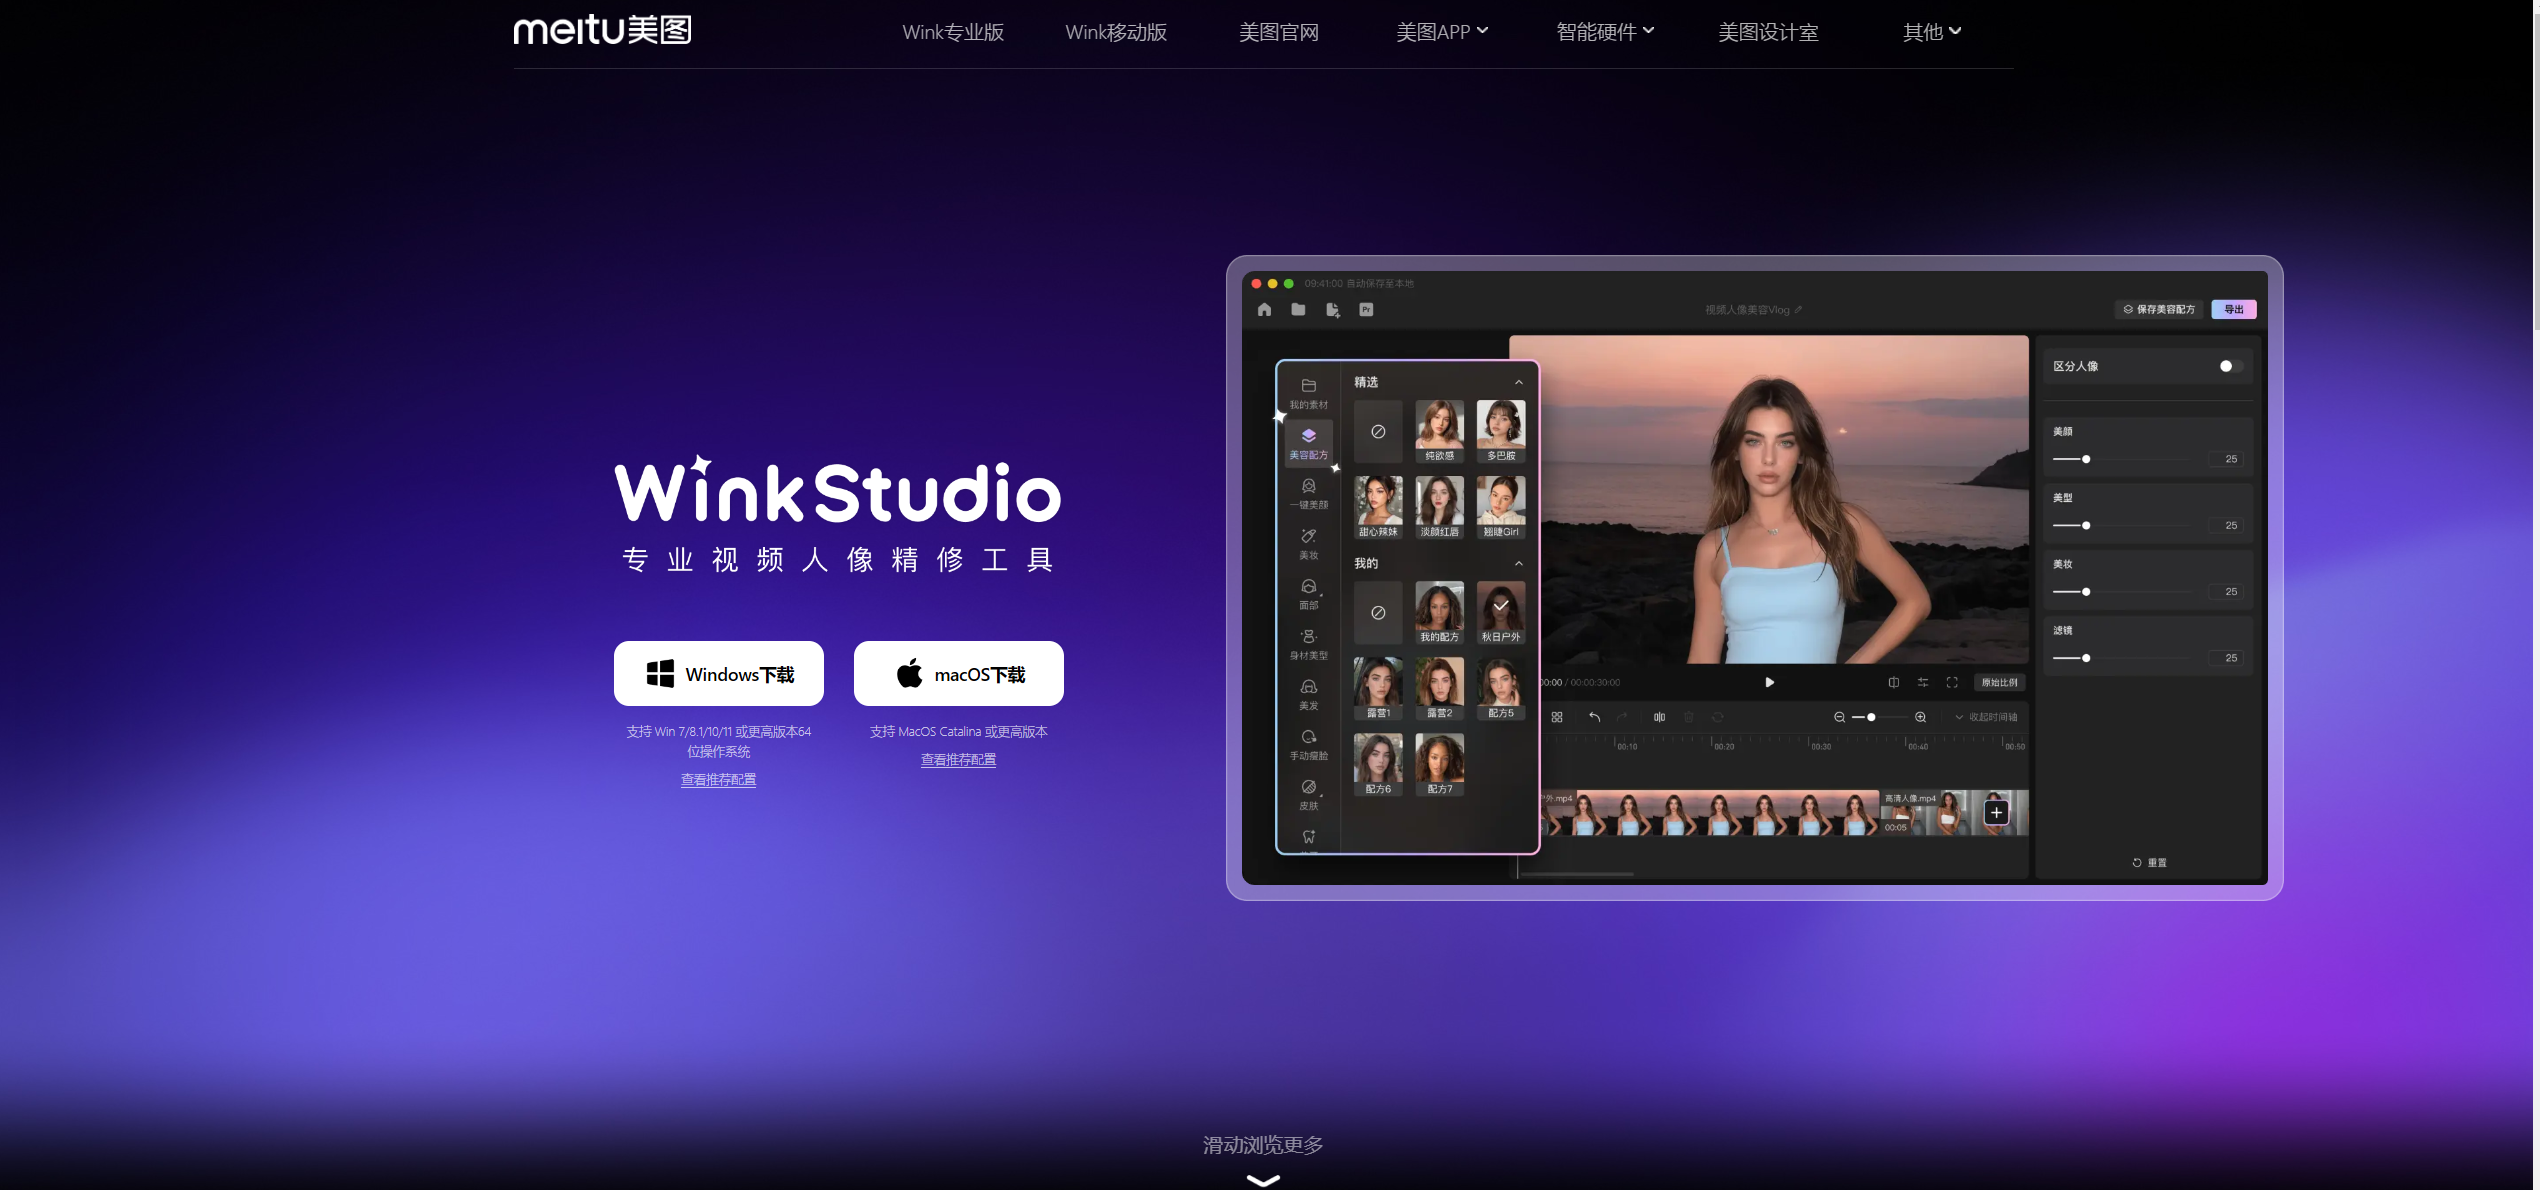The width and height of the screenshot is (2540, 1190).
Task: Click the timeline zoom slider handle
Action: point(1871,717)
